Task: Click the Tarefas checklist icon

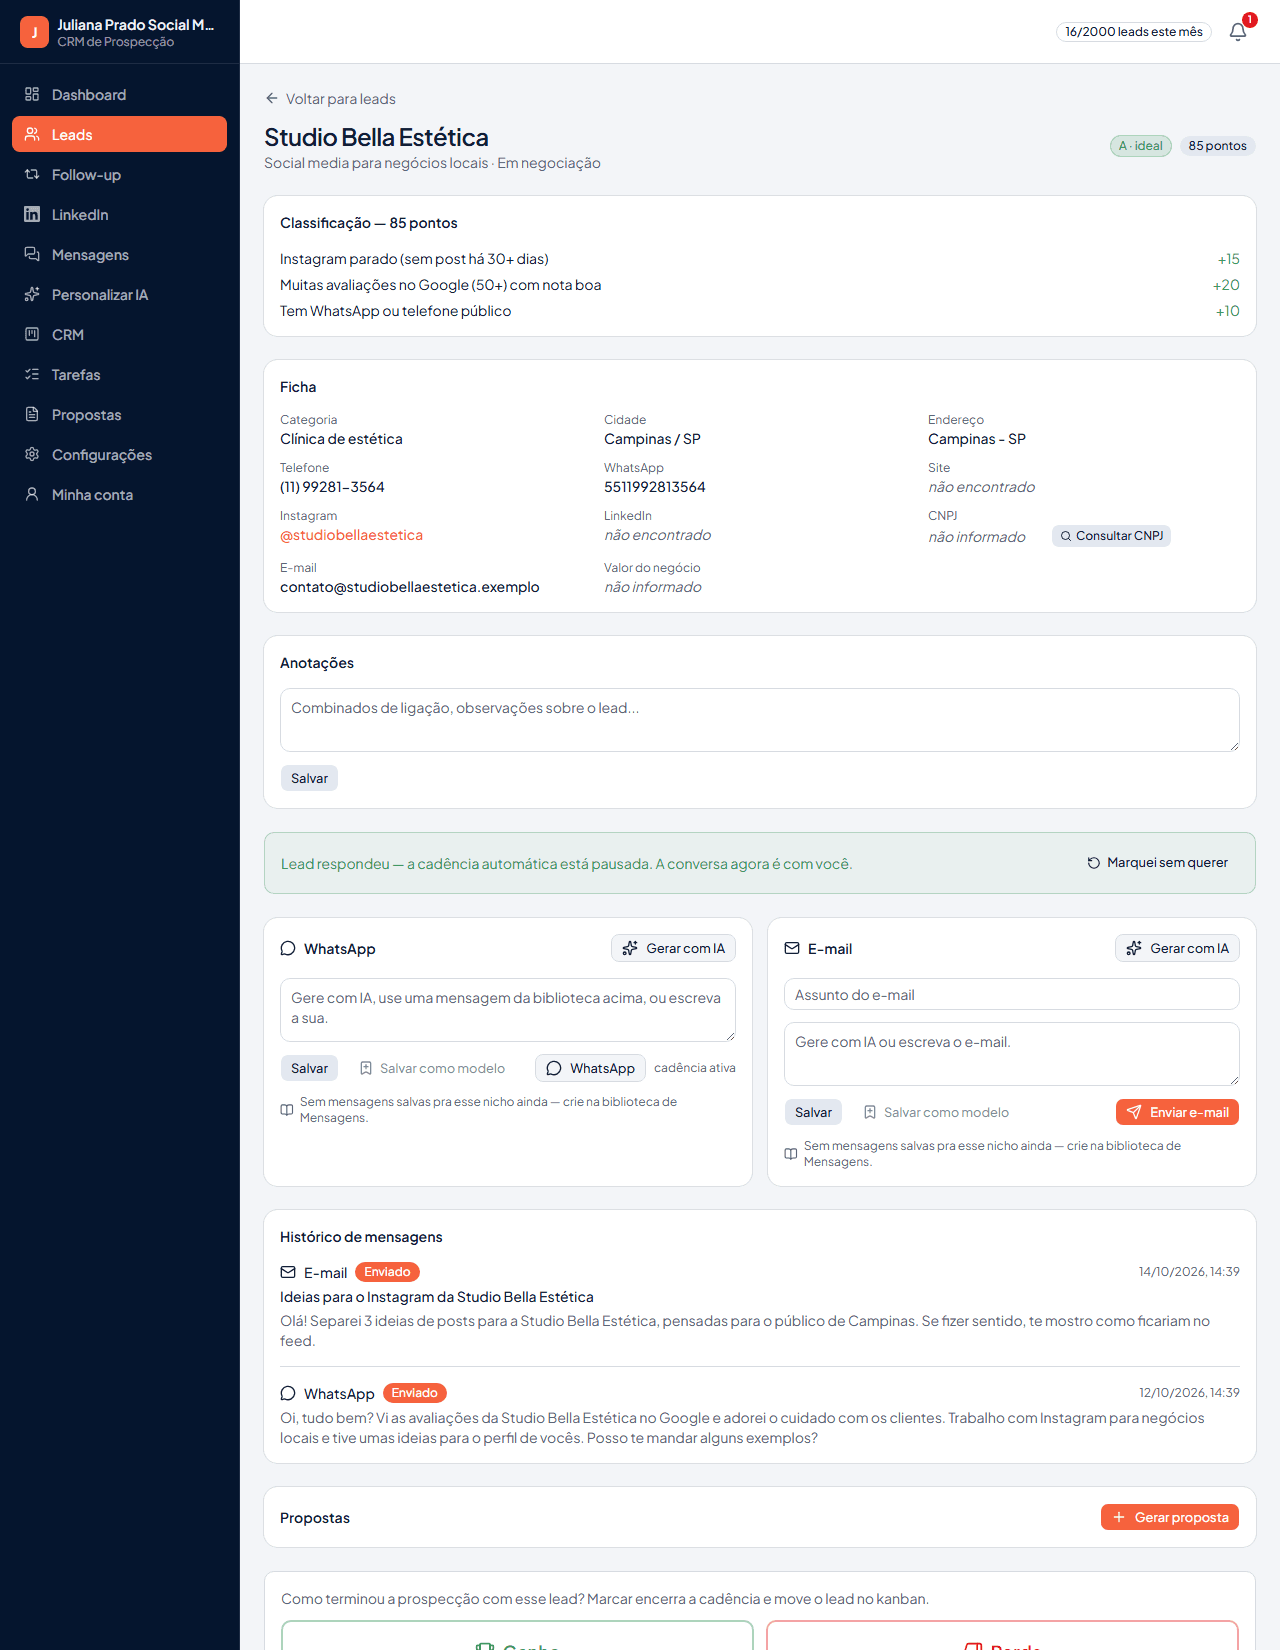Action: [x=32, y=374]
